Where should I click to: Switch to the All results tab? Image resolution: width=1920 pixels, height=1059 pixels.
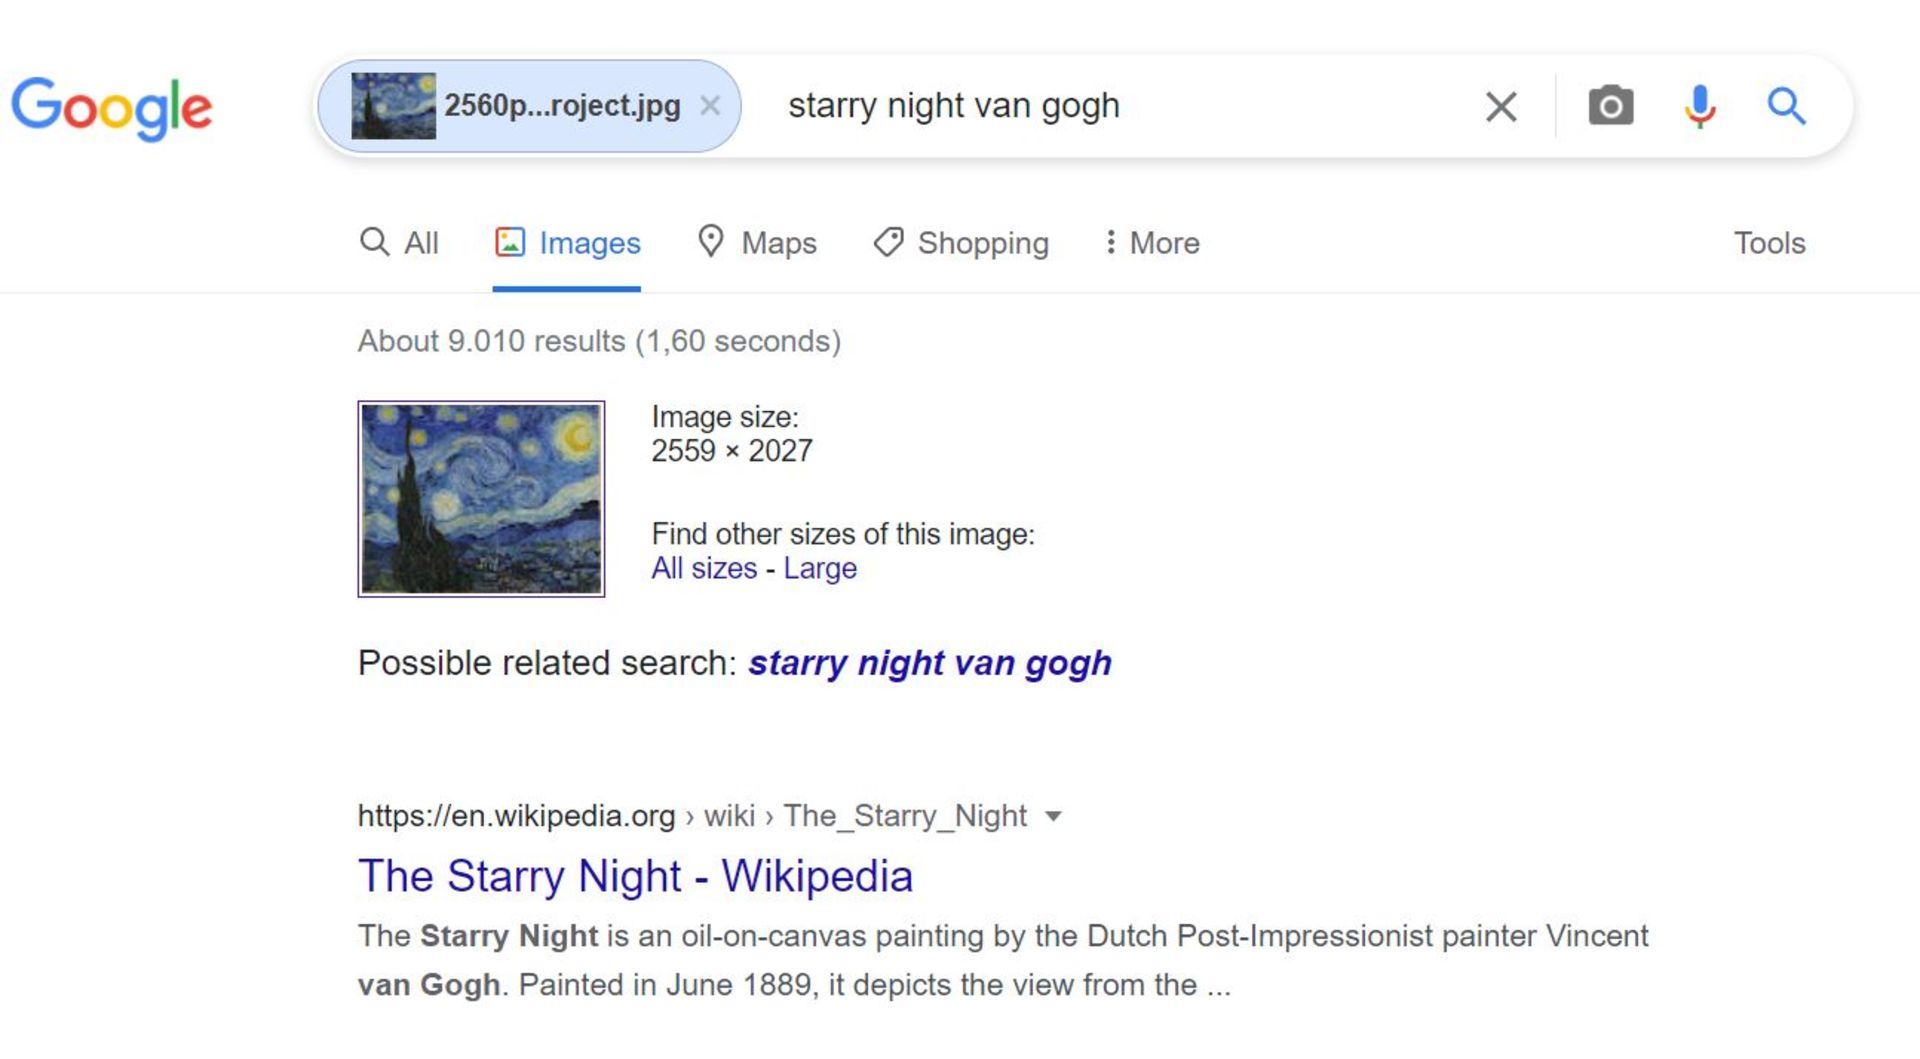[400, 243]
